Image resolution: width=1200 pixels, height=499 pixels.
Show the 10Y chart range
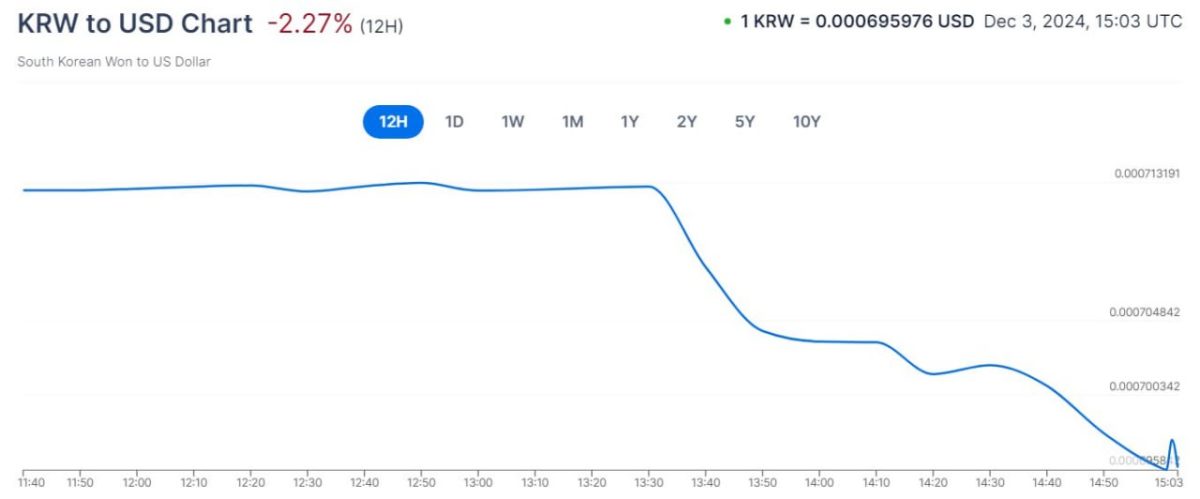click(806, 122)
